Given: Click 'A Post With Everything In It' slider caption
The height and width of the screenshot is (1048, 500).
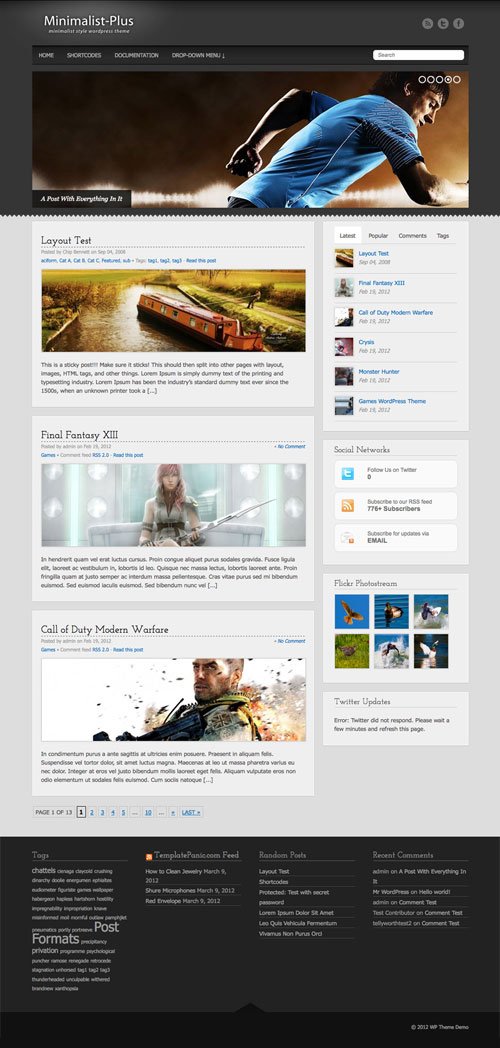Looking at the screenshot, I should tap(82, 199).
